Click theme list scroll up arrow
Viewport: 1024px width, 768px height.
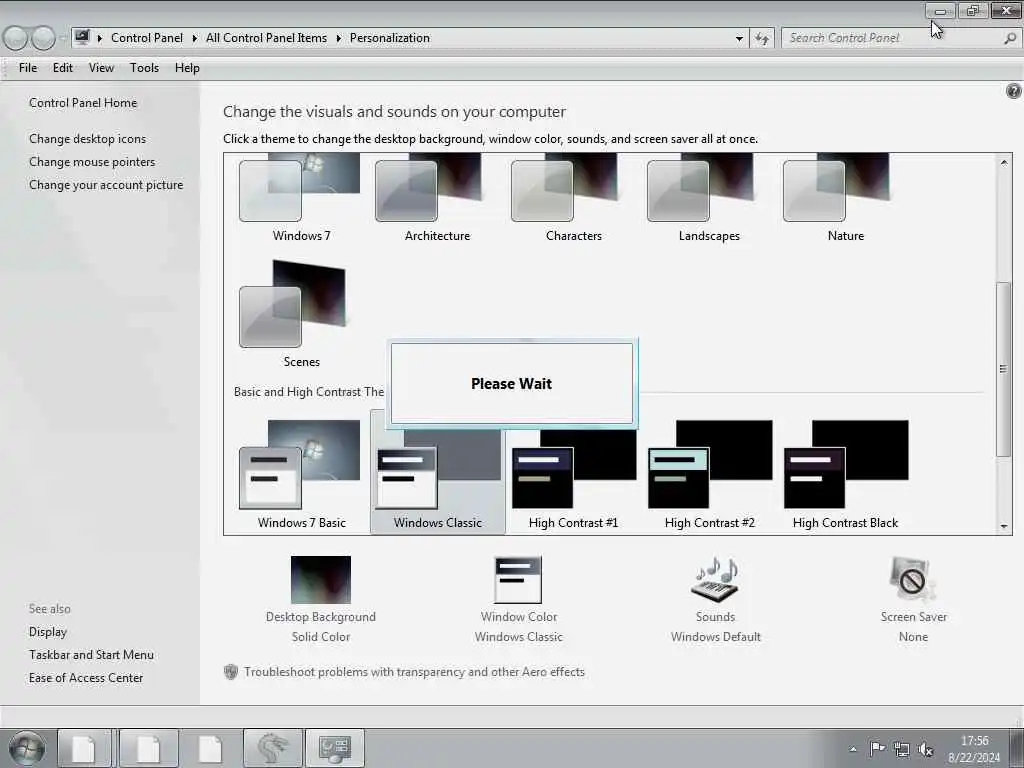[1004, 162]
